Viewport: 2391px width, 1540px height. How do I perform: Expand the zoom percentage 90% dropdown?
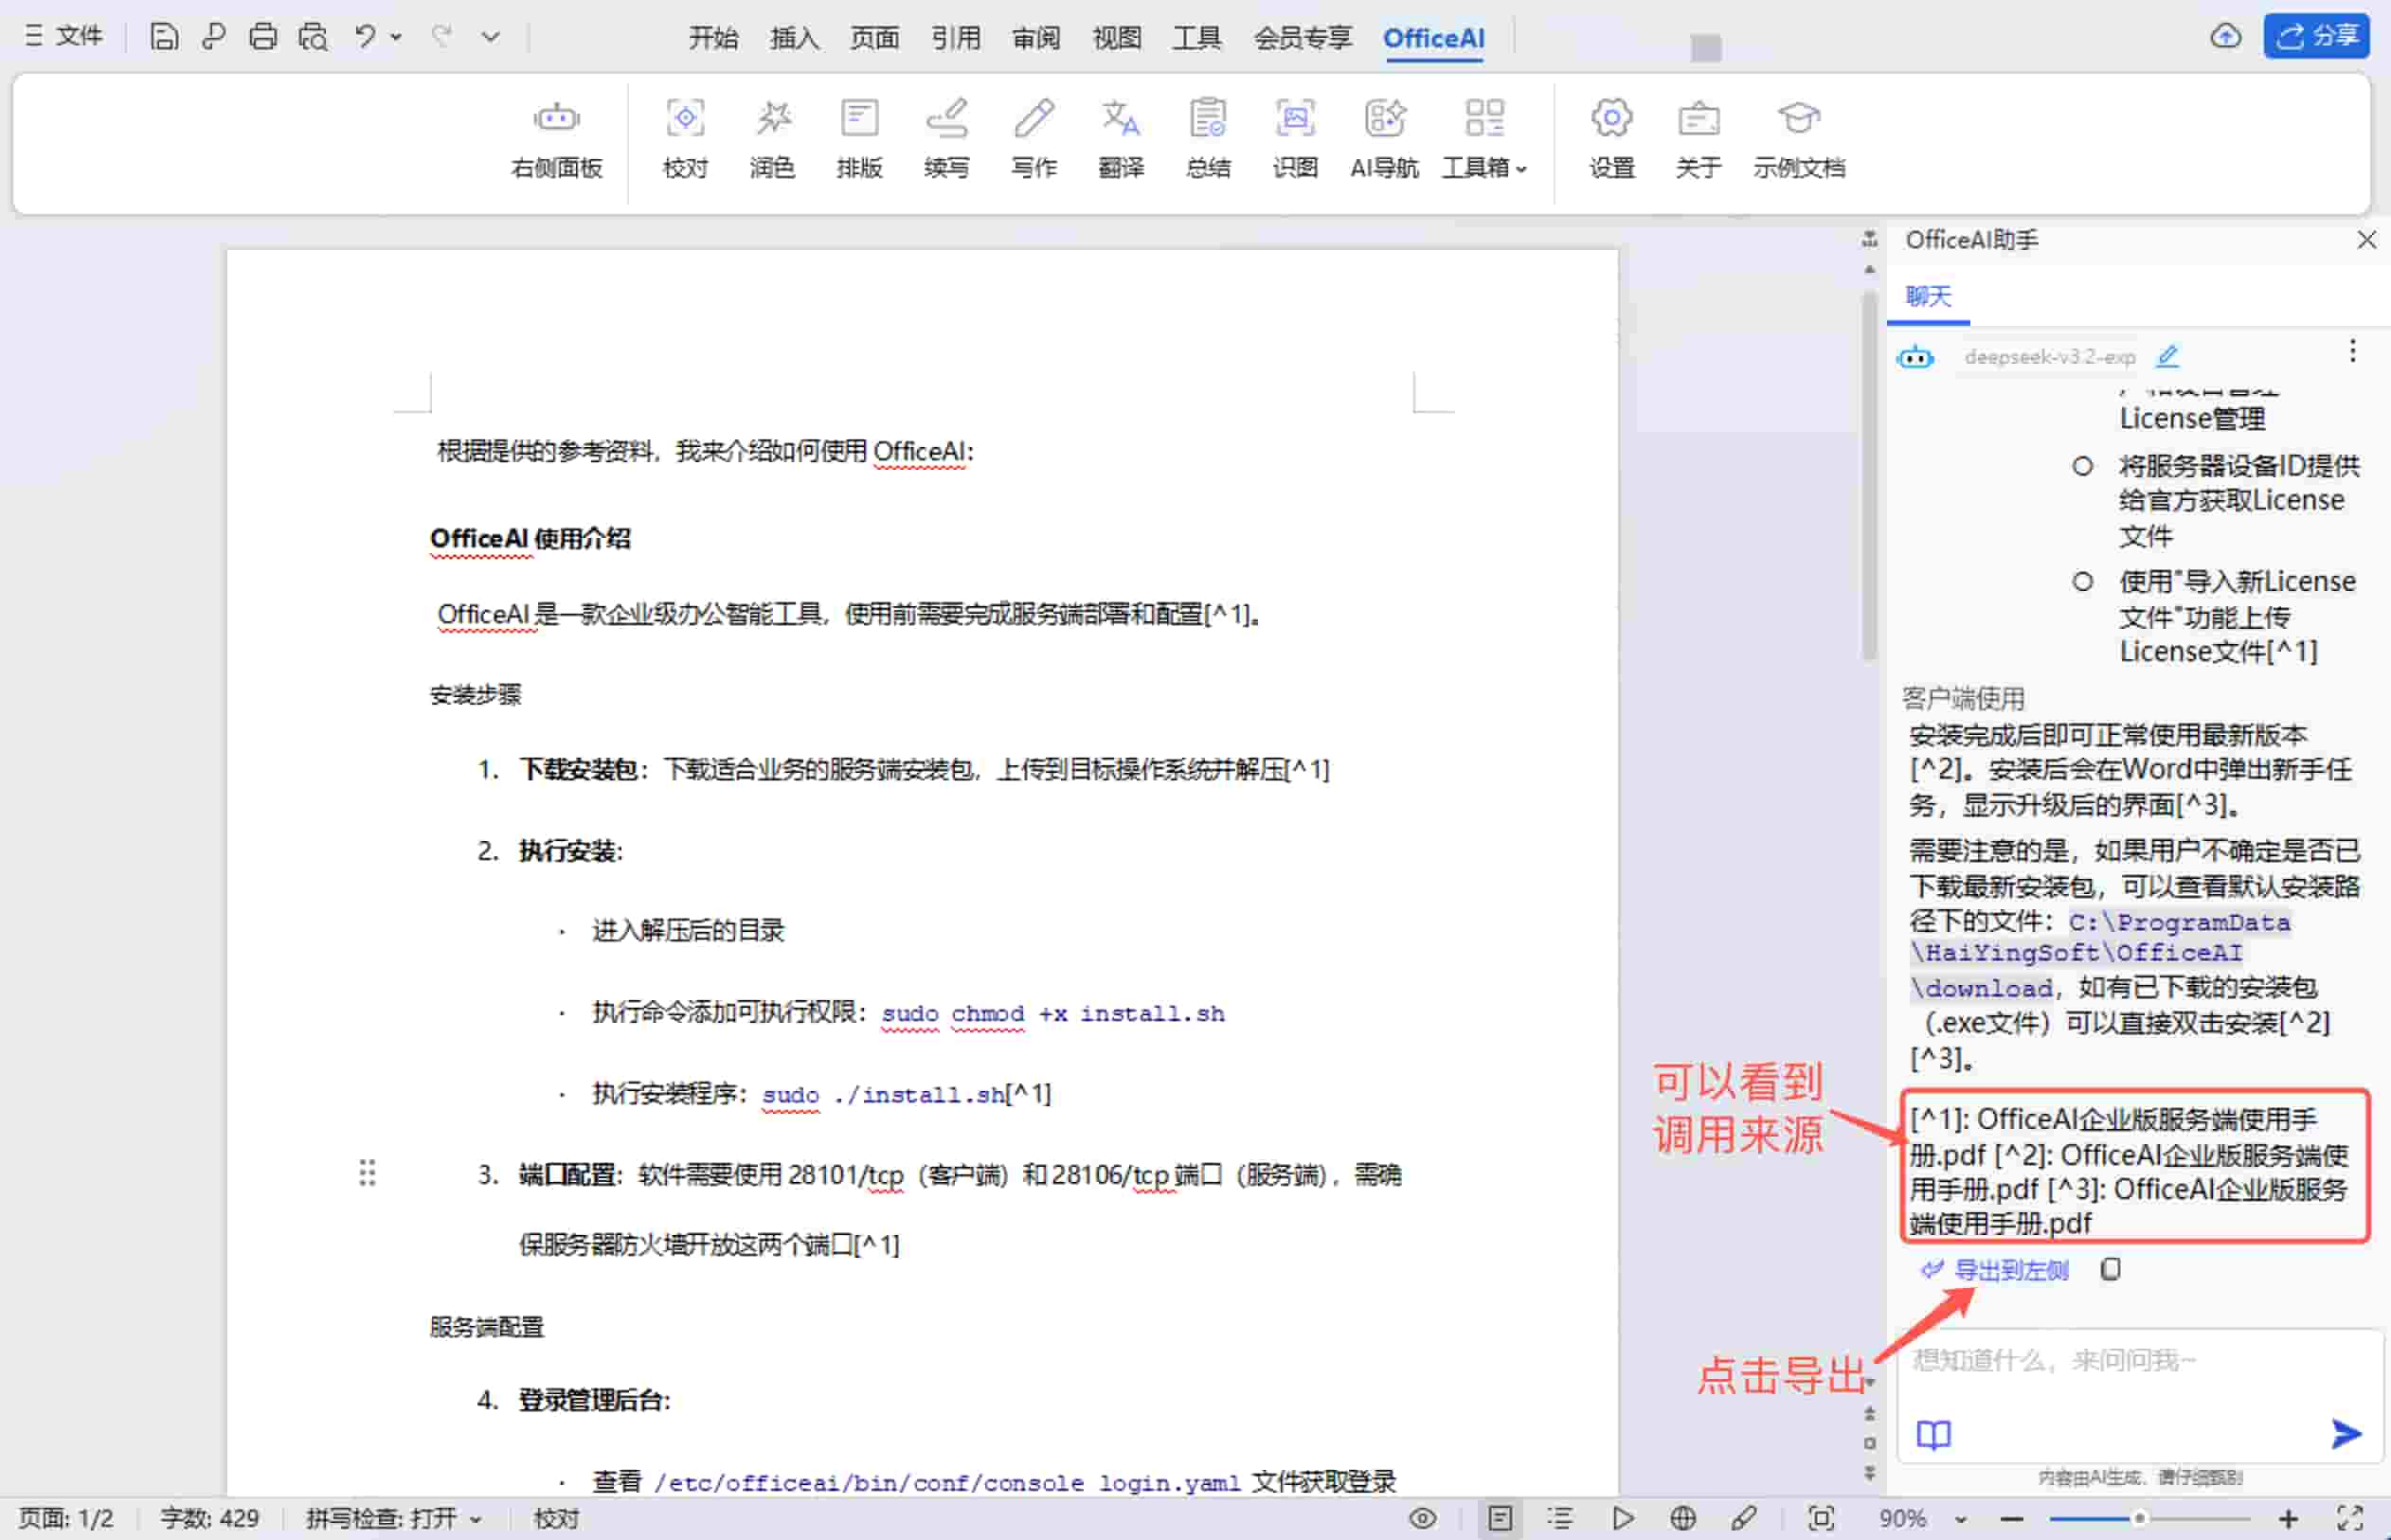1960,1519
